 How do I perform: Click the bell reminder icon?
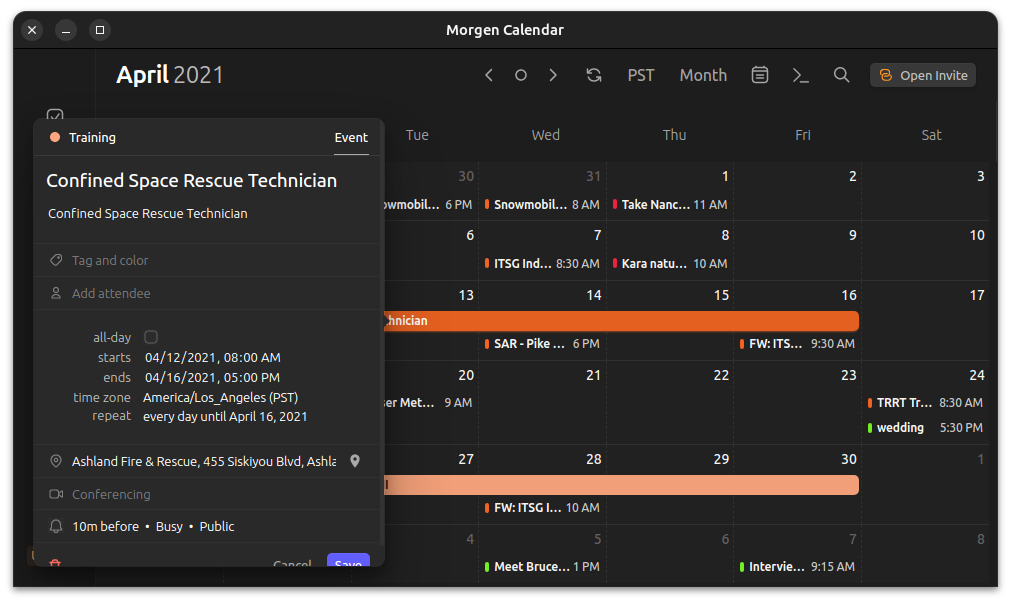56,526
